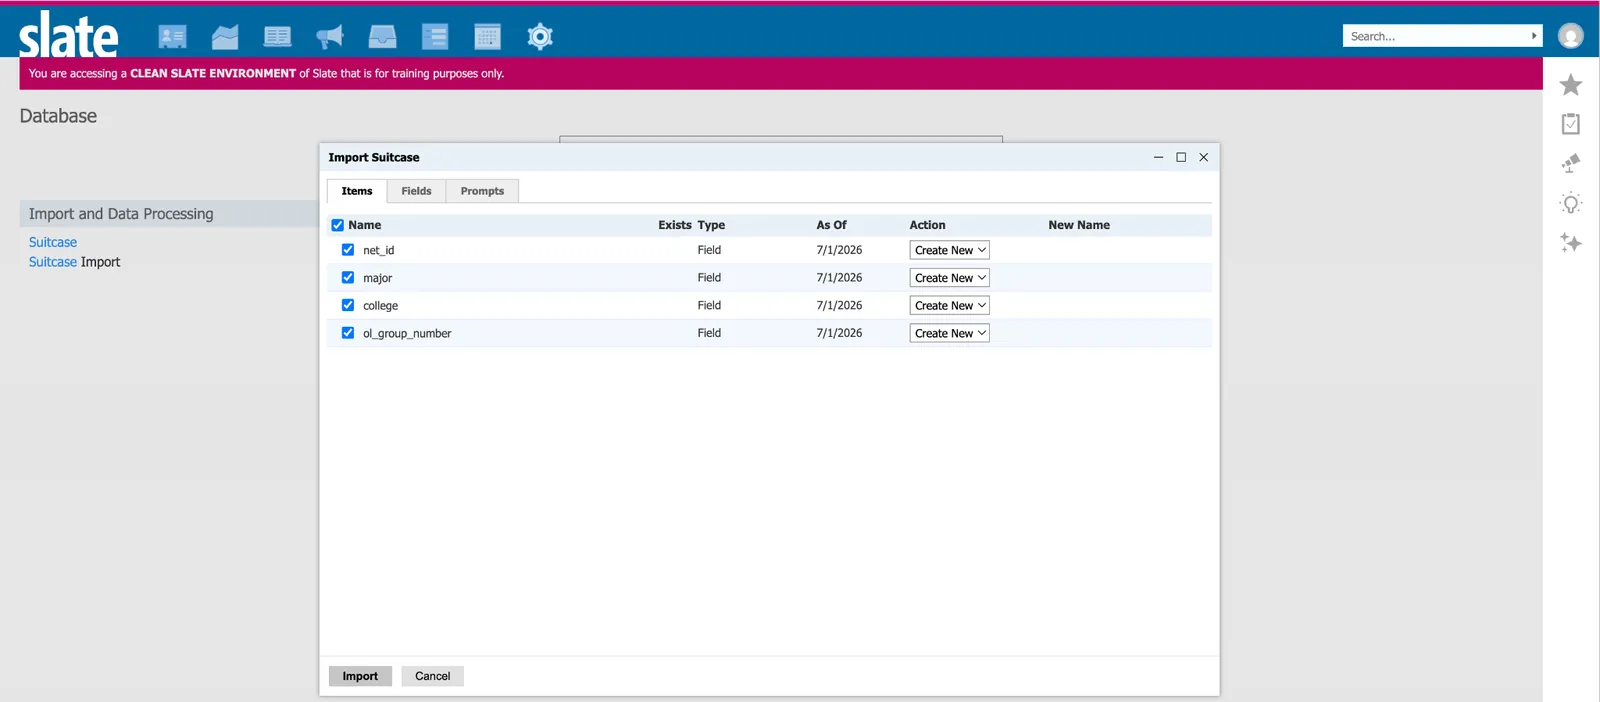Click the telescope icon in the sidebar
The height and width of the screenshot is (702, 1600).
point(1571,163)
